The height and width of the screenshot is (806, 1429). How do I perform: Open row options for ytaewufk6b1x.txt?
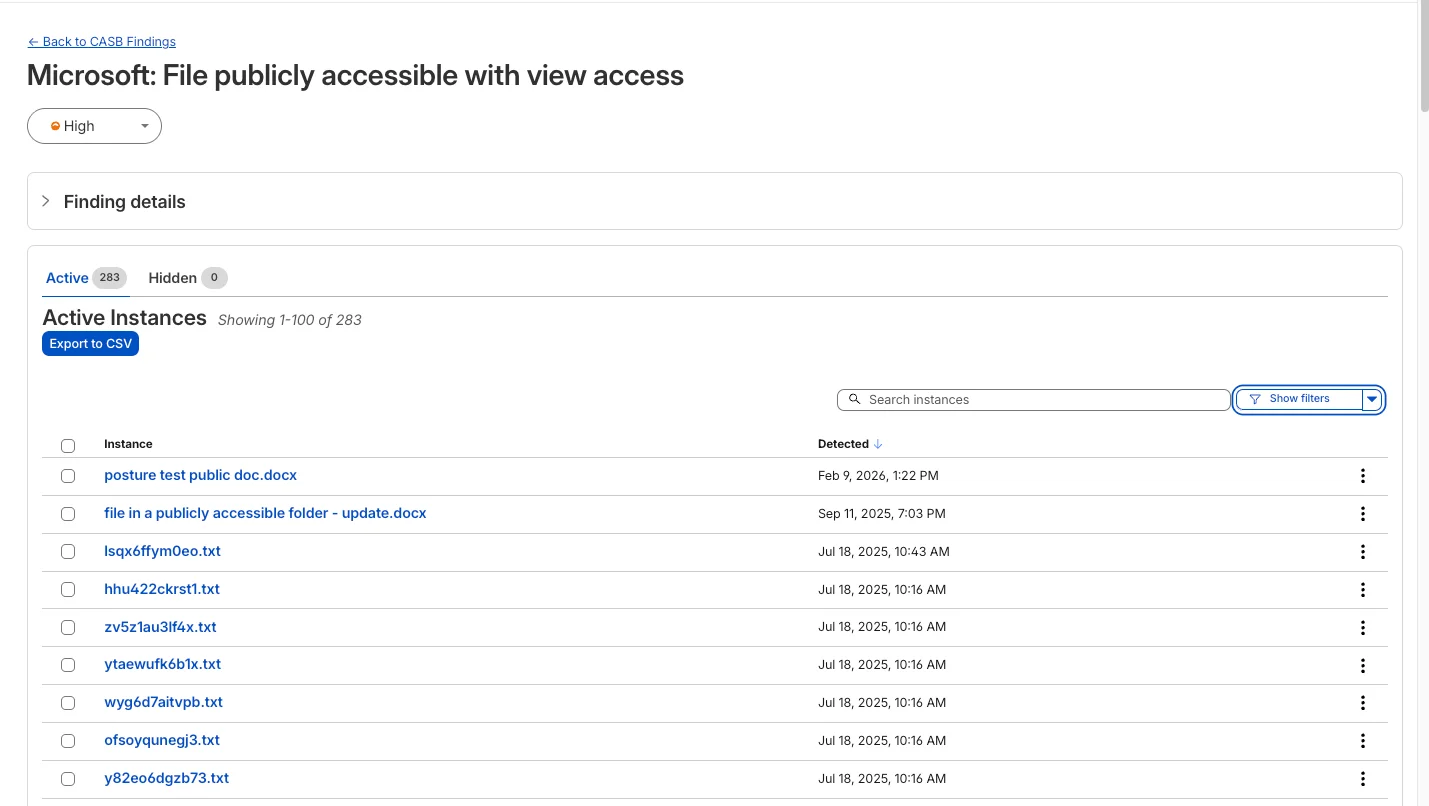pos(1362,665)
